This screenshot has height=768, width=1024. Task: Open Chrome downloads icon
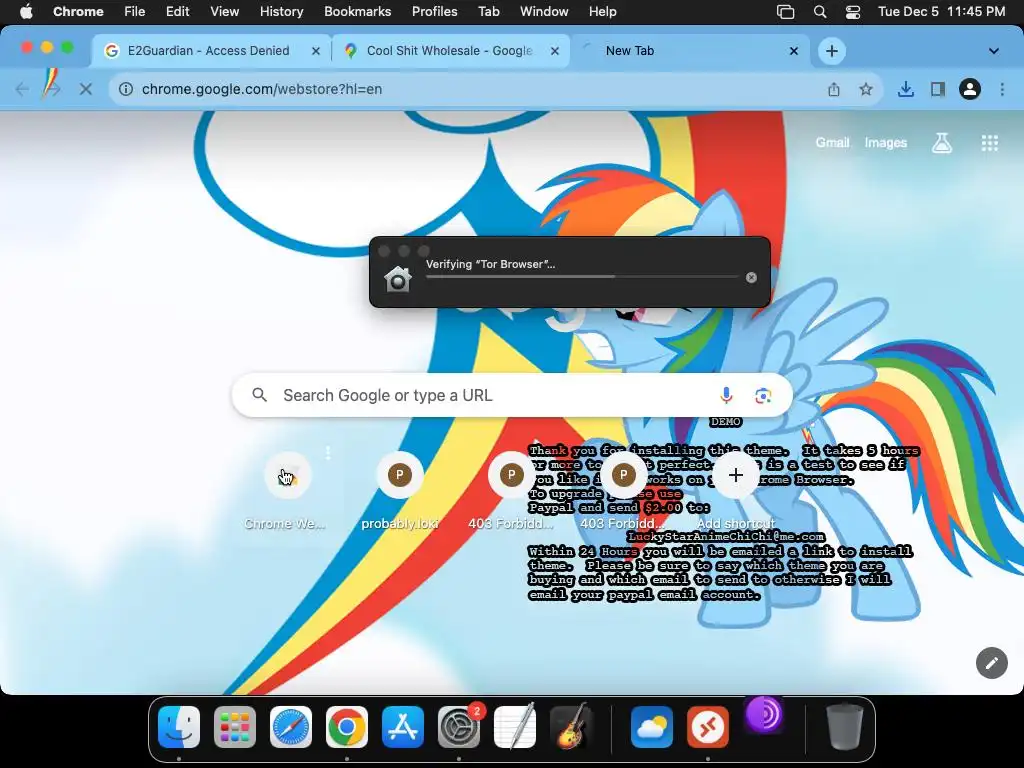click(x=905, y=89)
